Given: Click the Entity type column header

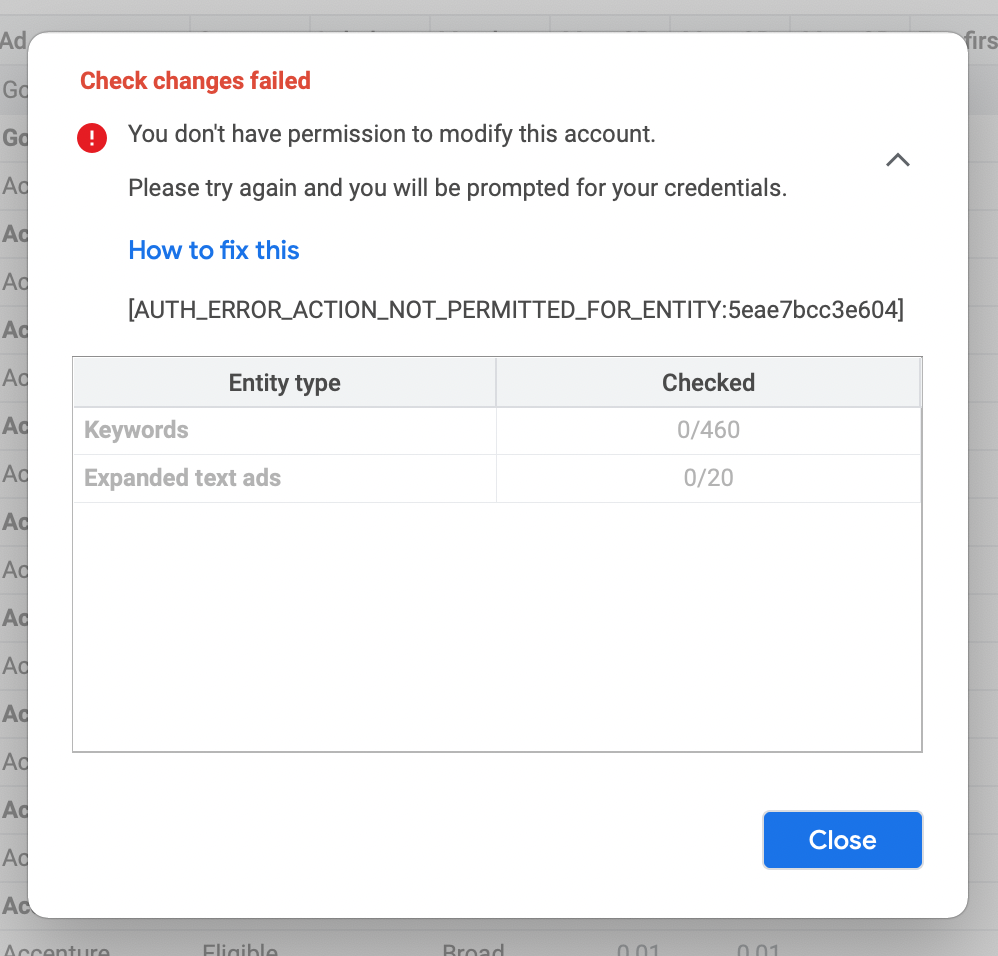Looking at the screenshot, I should point(284,383).
